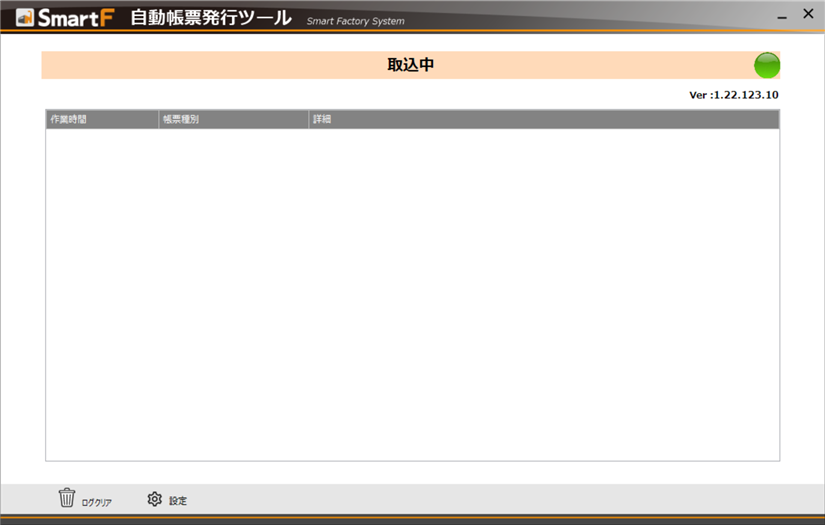
Task: Click the empty gray bottom toolbar area
Action: pos(500,499)
